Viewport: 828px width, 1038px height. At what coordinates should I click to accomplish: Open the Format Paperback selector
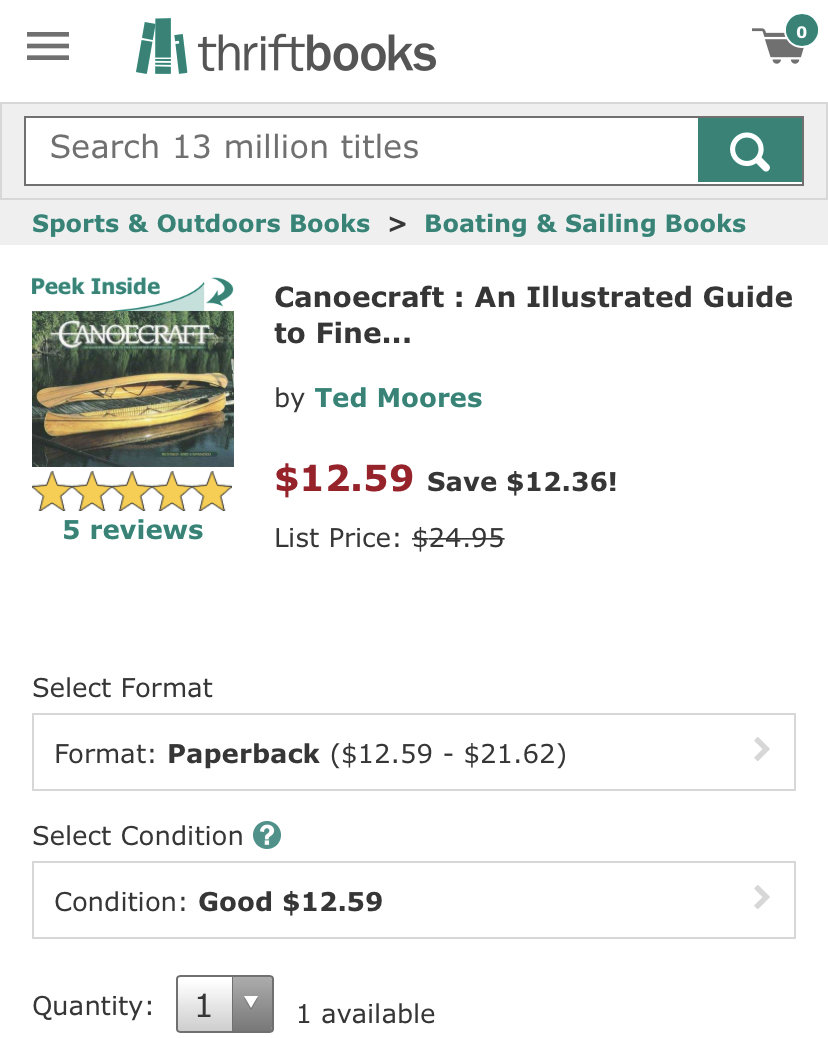[414, 752]
